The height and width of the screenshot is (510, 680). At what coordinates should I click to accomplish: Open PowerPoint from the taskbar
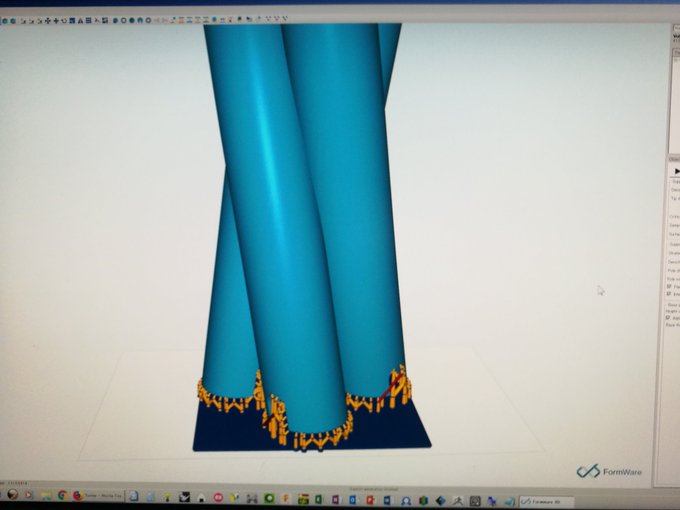[x=370, y=500]
